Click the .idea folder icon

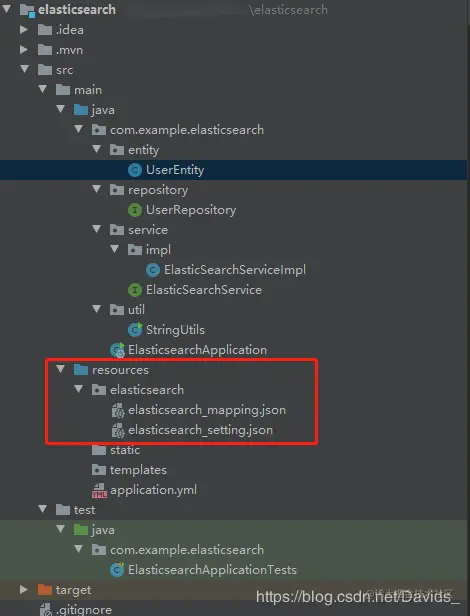click(45, 30)
